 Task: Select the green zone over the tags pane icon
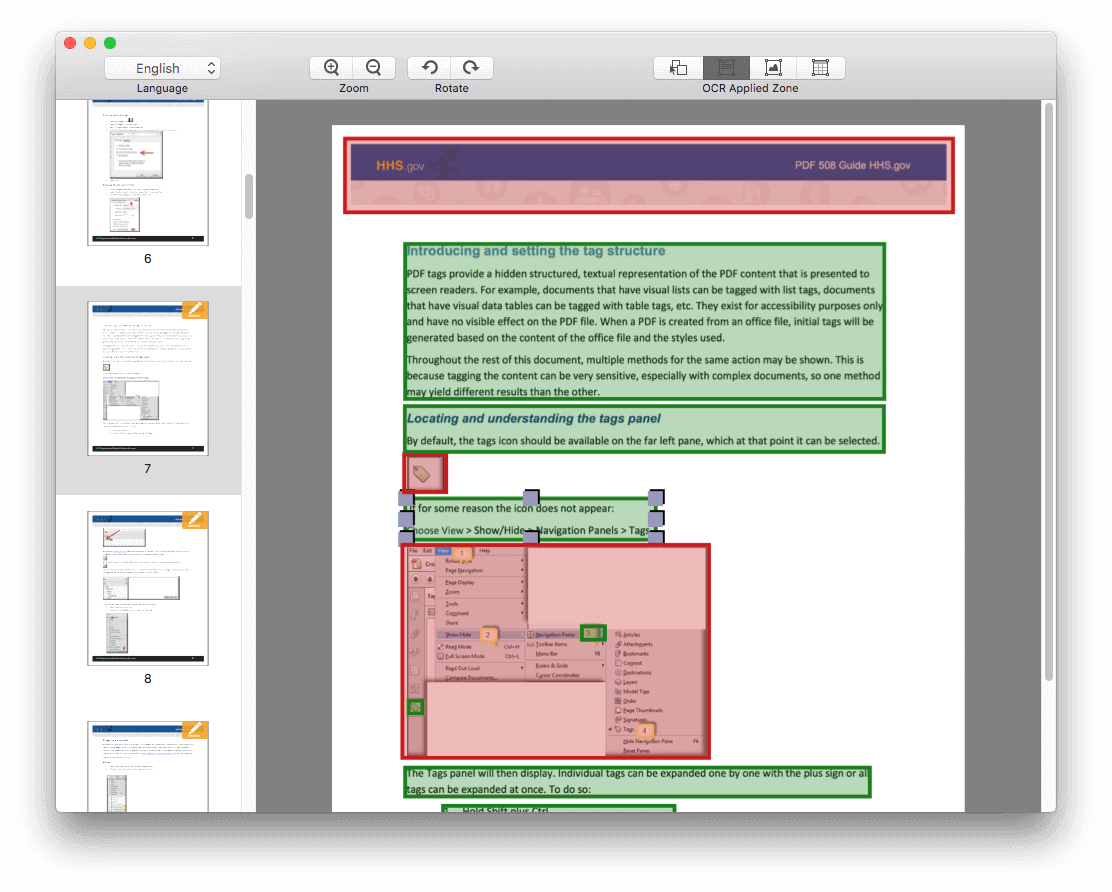(416, 707)
